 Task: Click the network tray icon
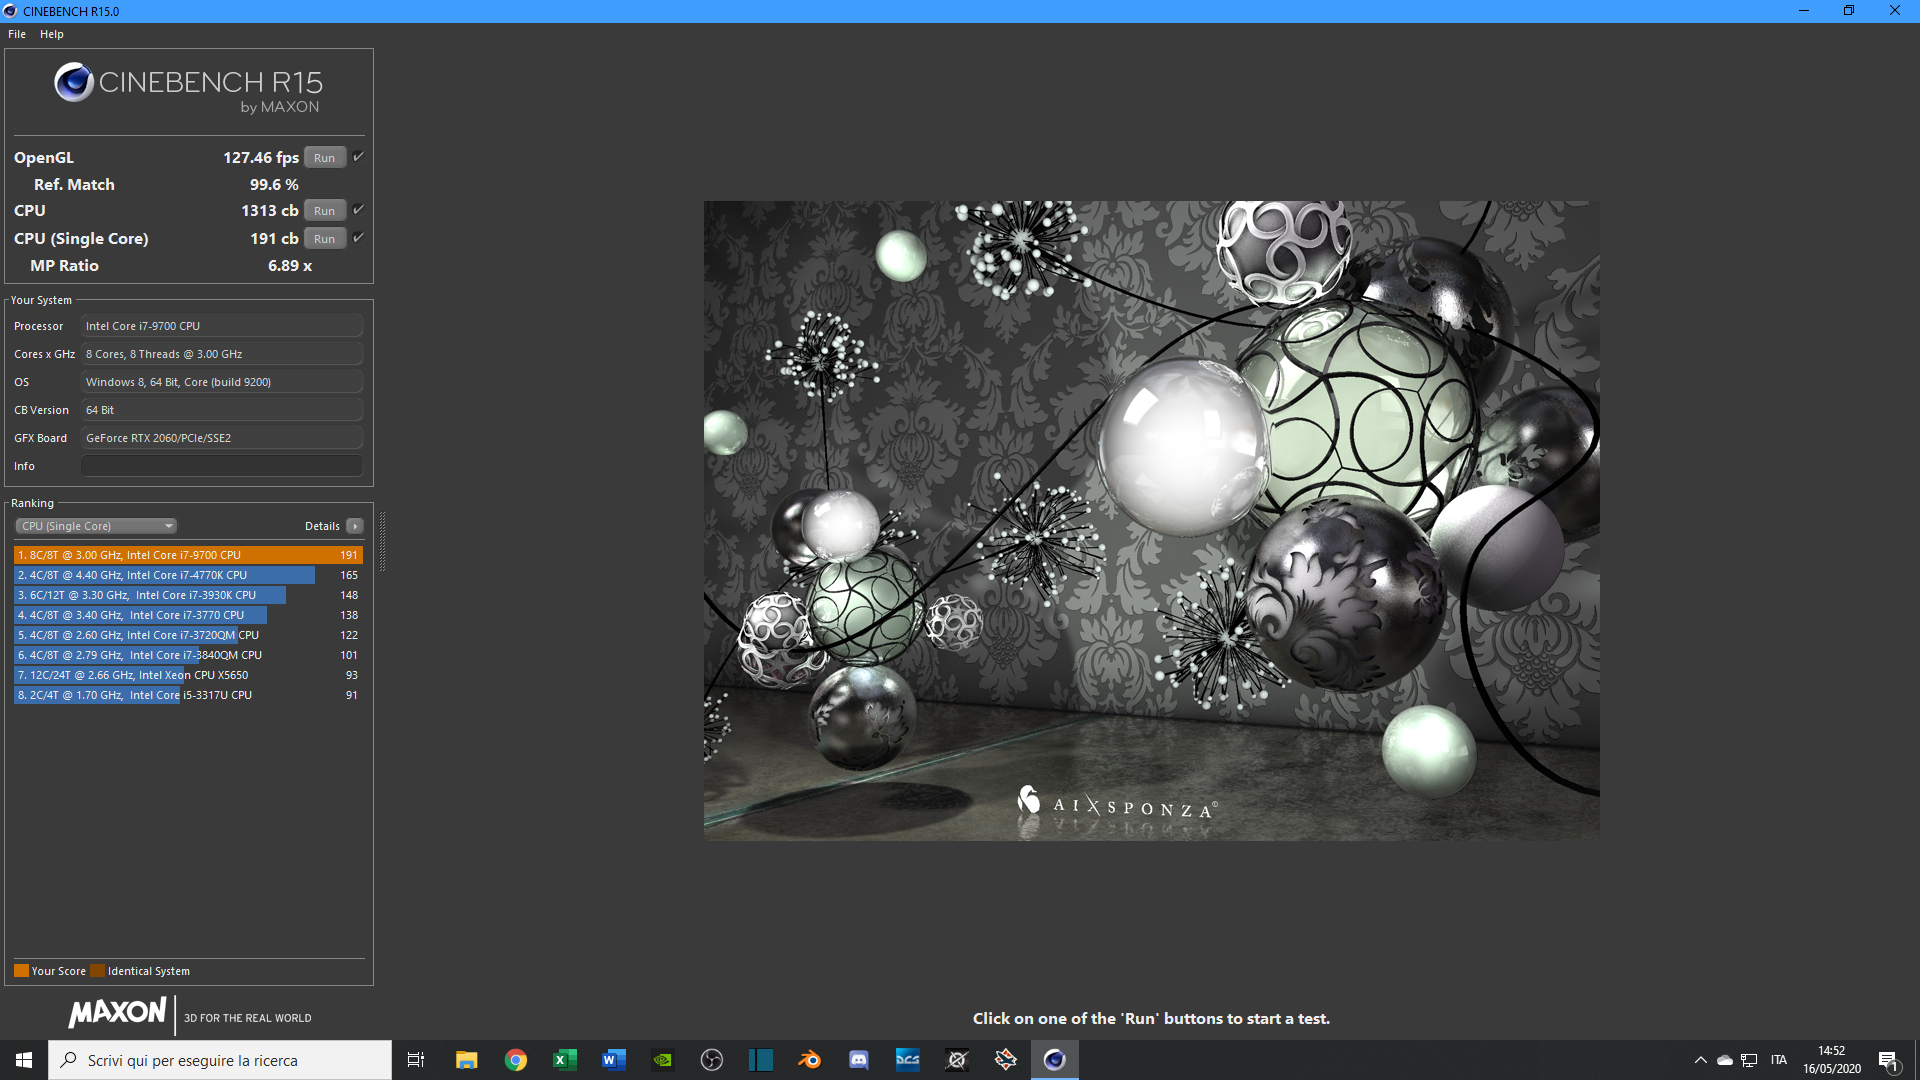pos(1749,1060)
